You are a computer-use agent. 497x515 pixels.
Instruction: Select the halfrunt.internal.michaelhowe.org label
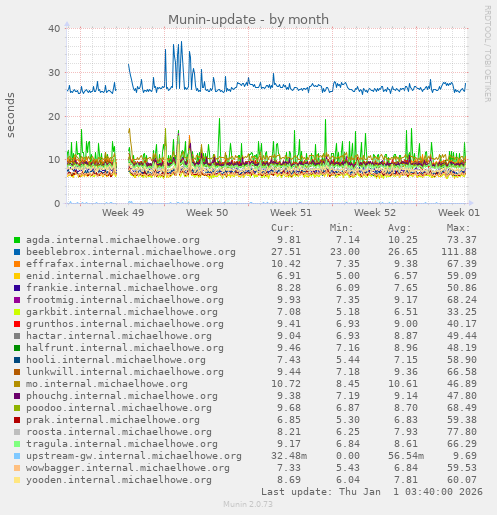125,348
